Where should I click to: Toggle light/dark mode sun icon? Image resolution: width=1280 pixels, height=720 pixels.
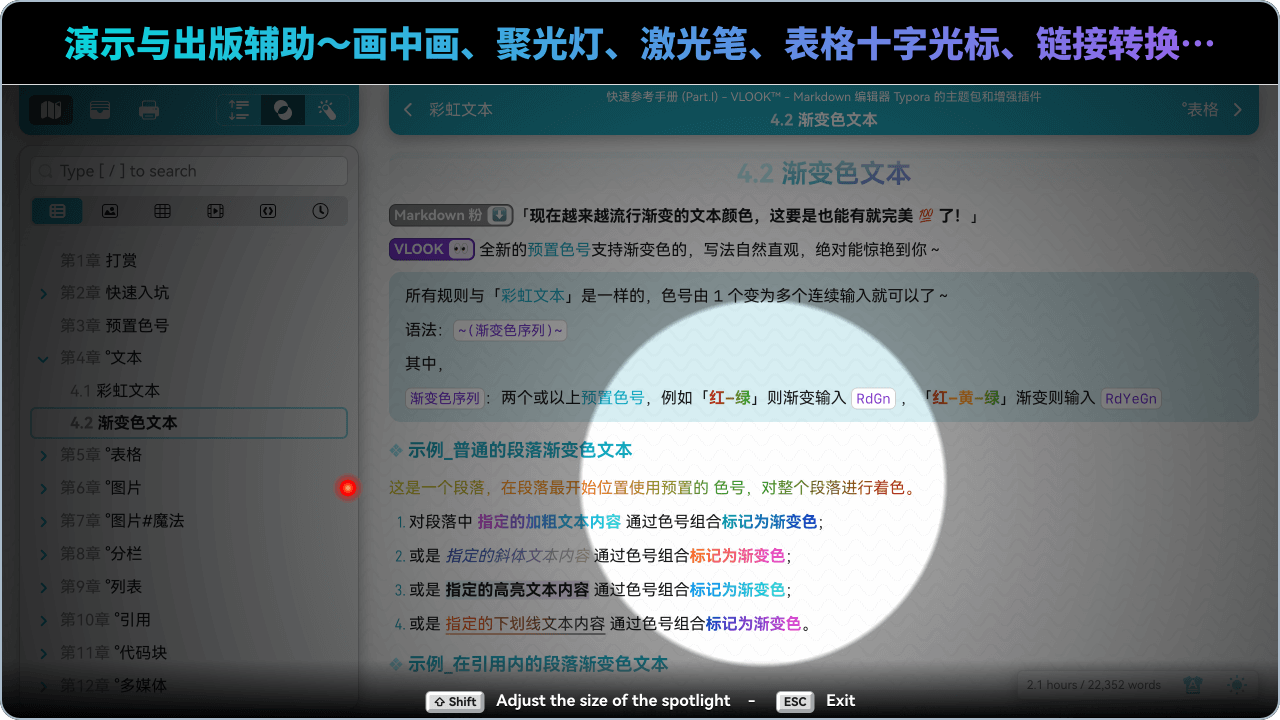pos(1238,685)
